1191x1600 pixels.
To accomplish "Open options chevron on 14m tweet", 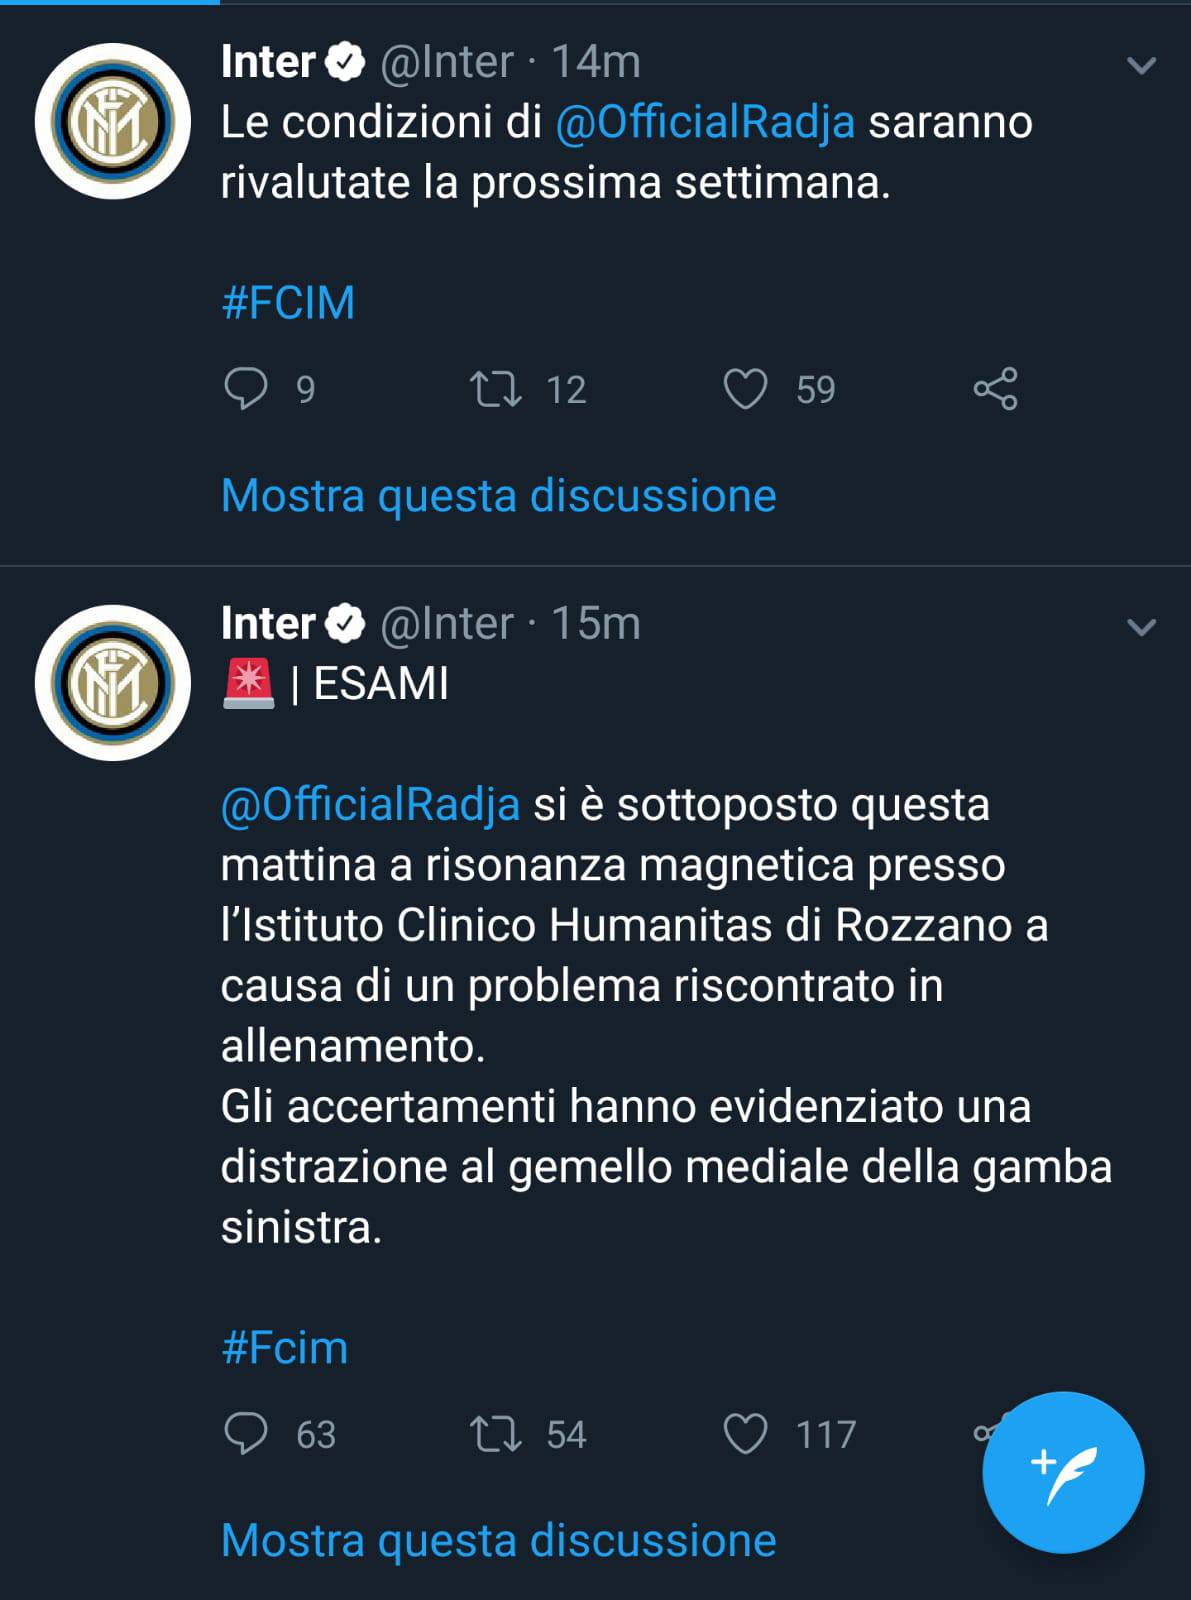I will tap(1141, 66).
